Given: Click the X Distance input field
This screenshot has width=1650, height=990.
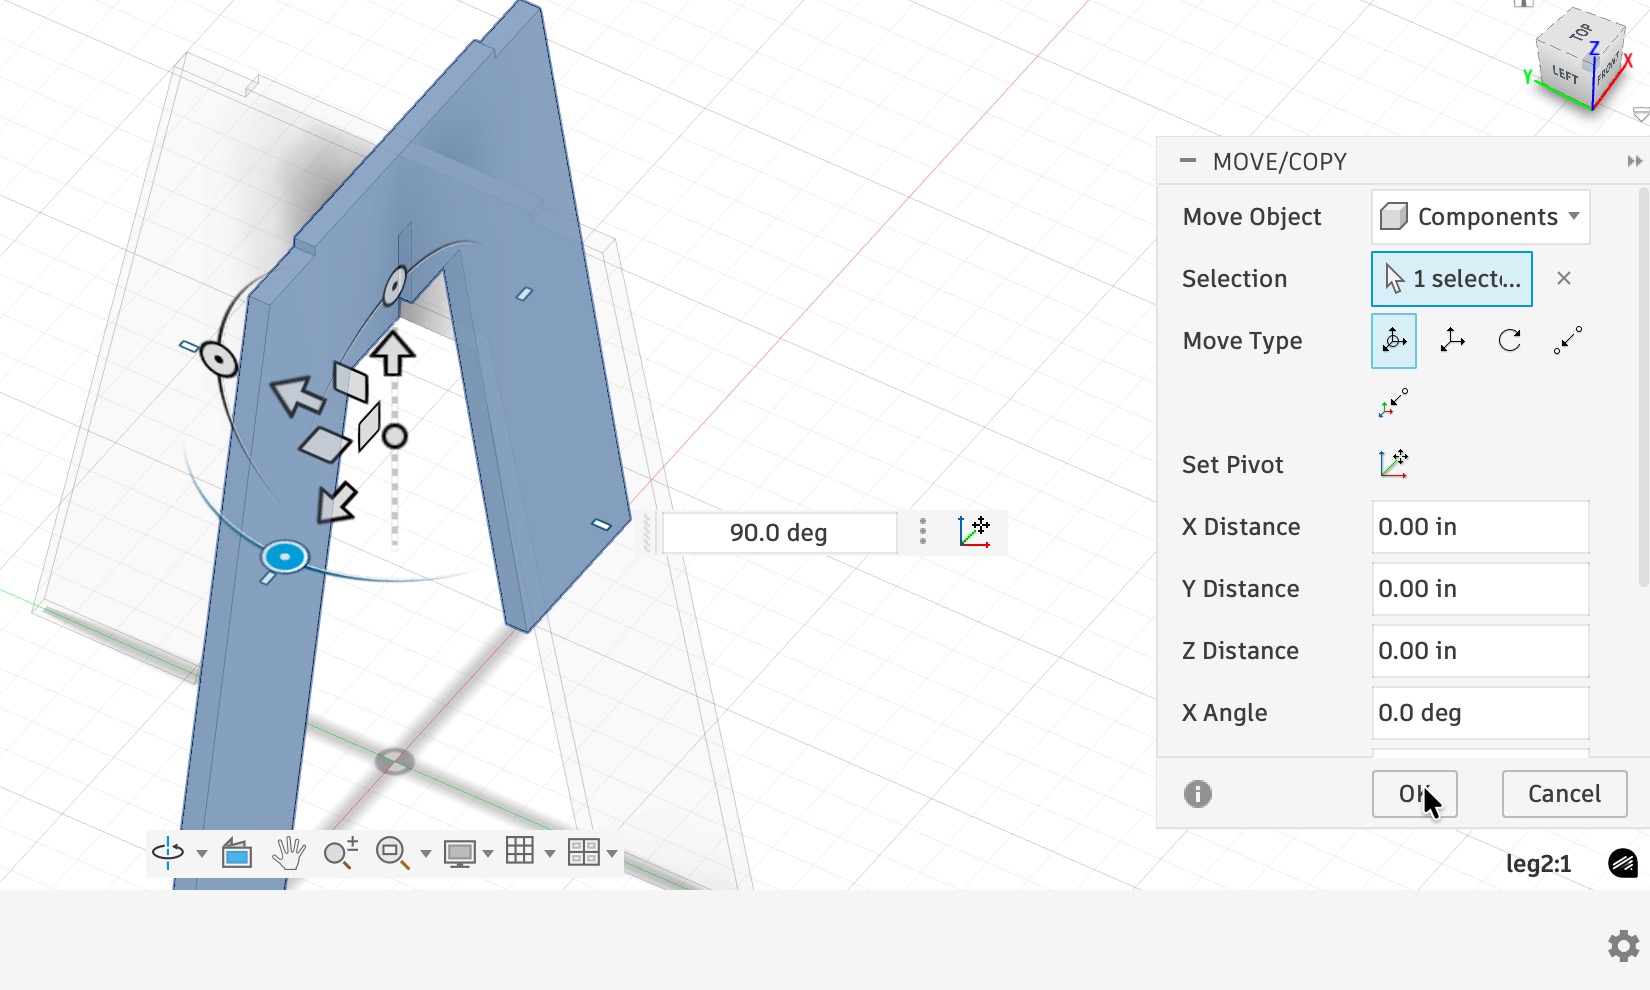Looking at the screenshot, I should coord(1480,527).
